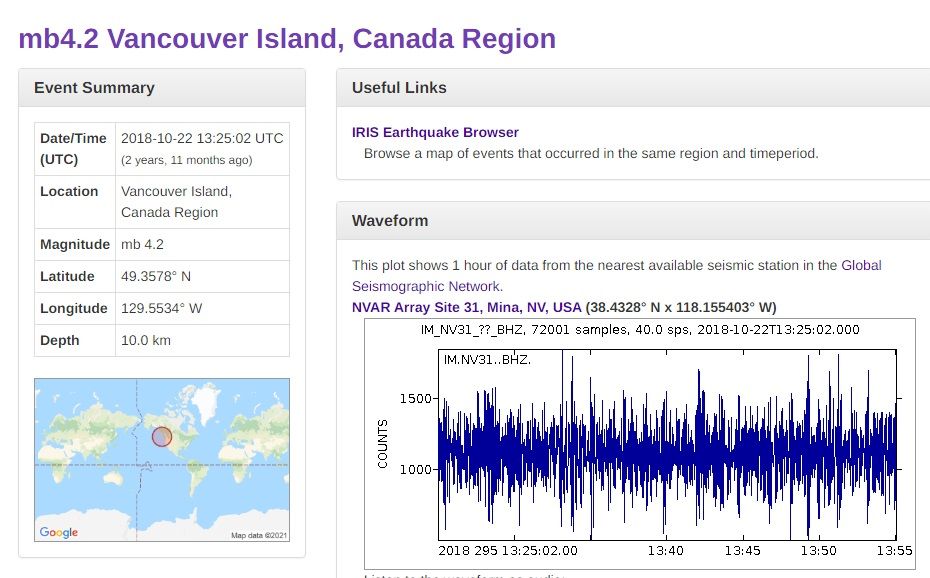Click the 13:45 time axis label
The width and height of the screenshot is (930, 578).
[x=743, y=551]
